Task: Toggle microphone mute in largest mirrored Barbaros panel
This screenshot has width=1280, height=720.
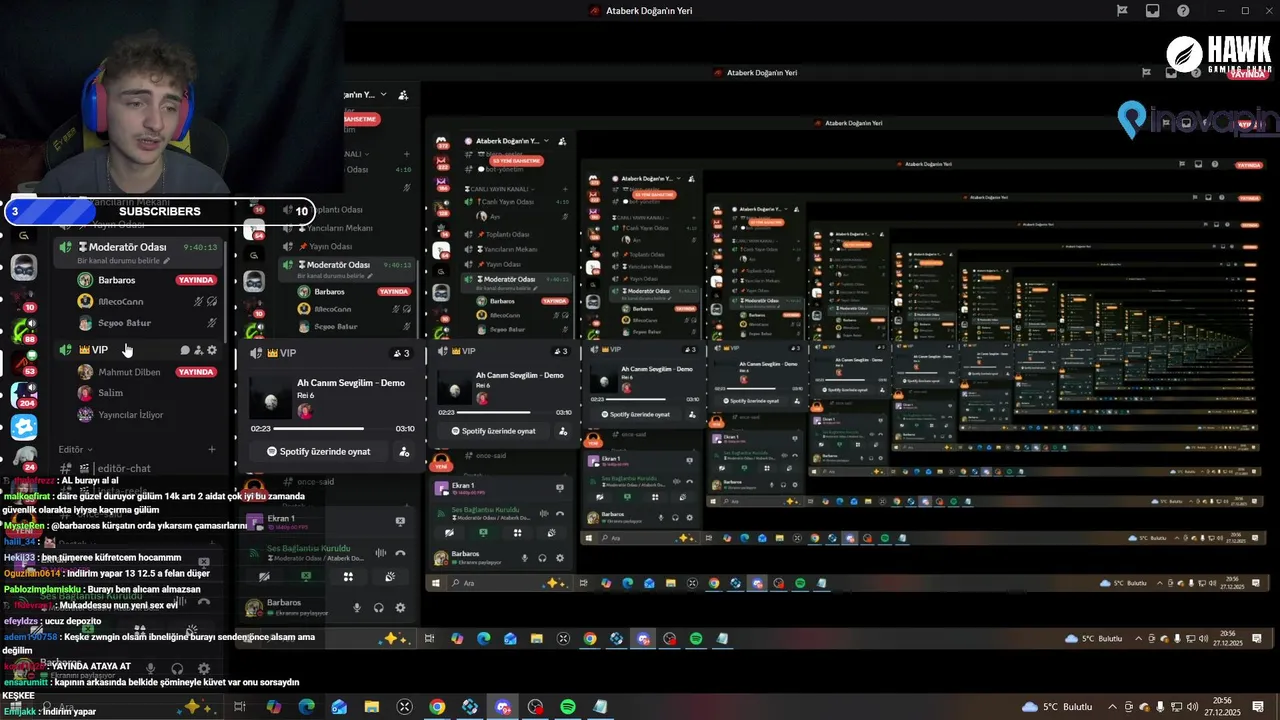Action: point(357,607)
